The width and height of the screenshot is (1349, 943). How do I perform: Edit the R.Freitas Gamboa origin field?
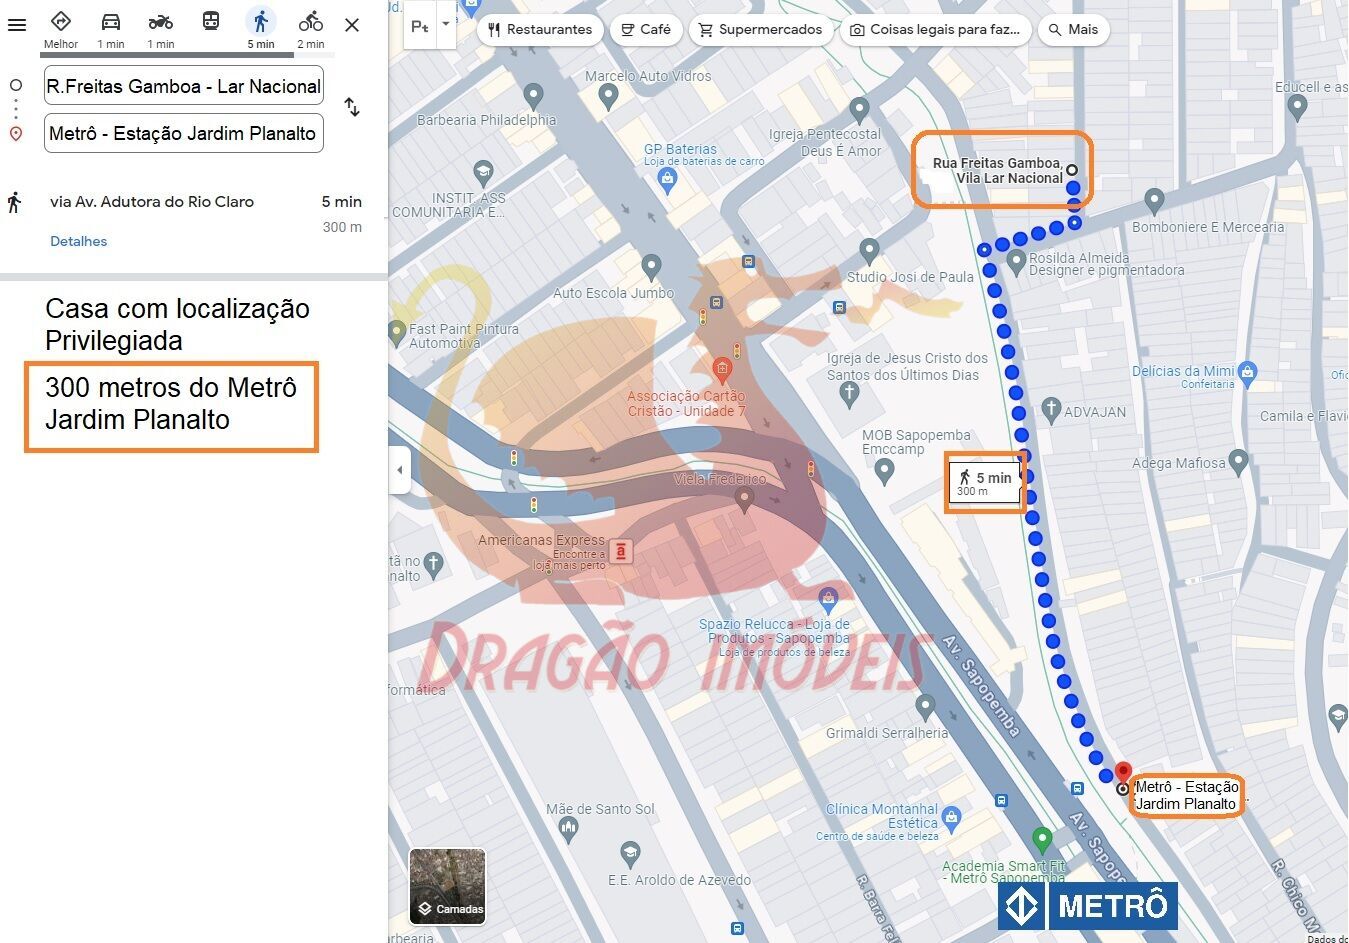[183, 86]
